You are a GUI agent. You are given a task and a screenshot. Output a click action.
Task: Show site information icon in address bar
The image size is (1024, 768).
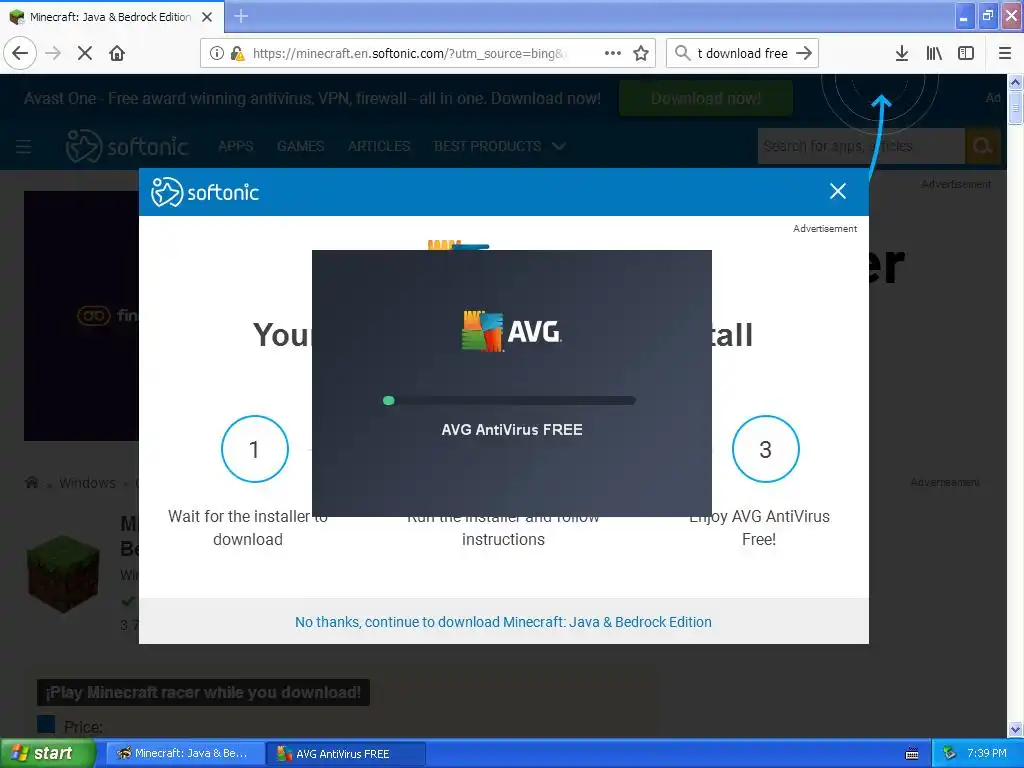pyautogui.click(x=217, y=53)
